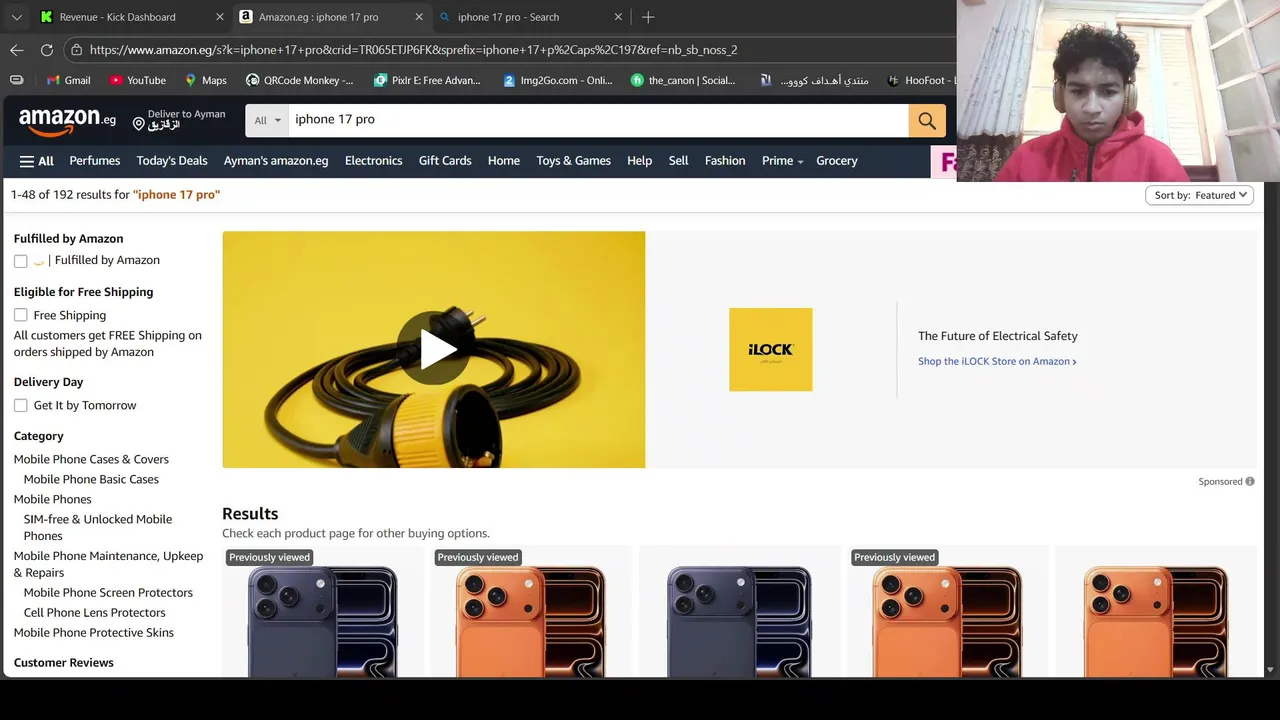Close the Amazon.eg iphone 17 pro tab
The width and height of the screenshot is (1280, 720).
[419, 17]
